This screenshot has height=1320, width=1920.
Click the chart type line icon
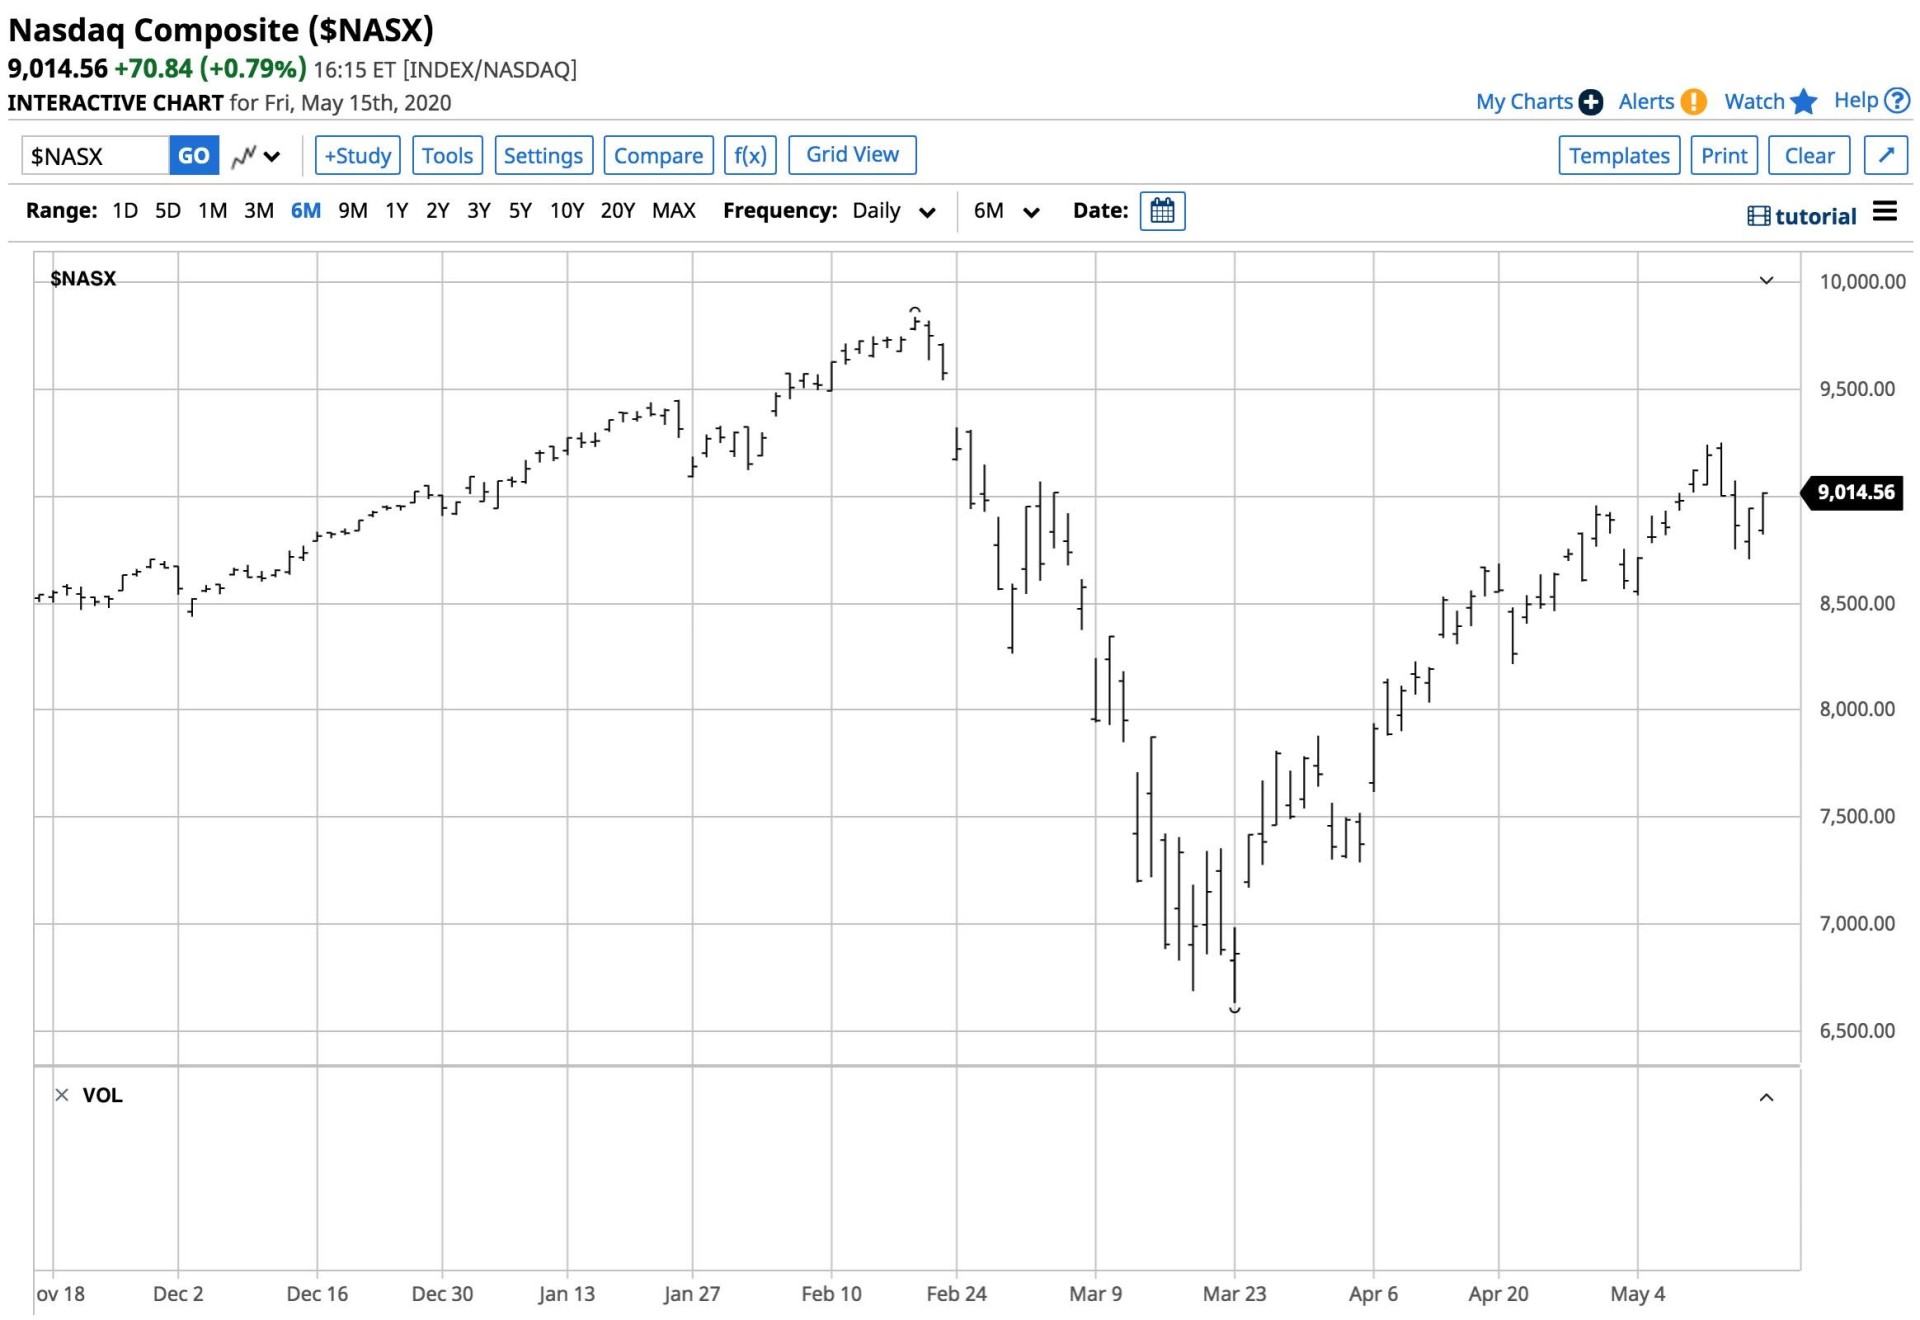click(x=243, y=157)
